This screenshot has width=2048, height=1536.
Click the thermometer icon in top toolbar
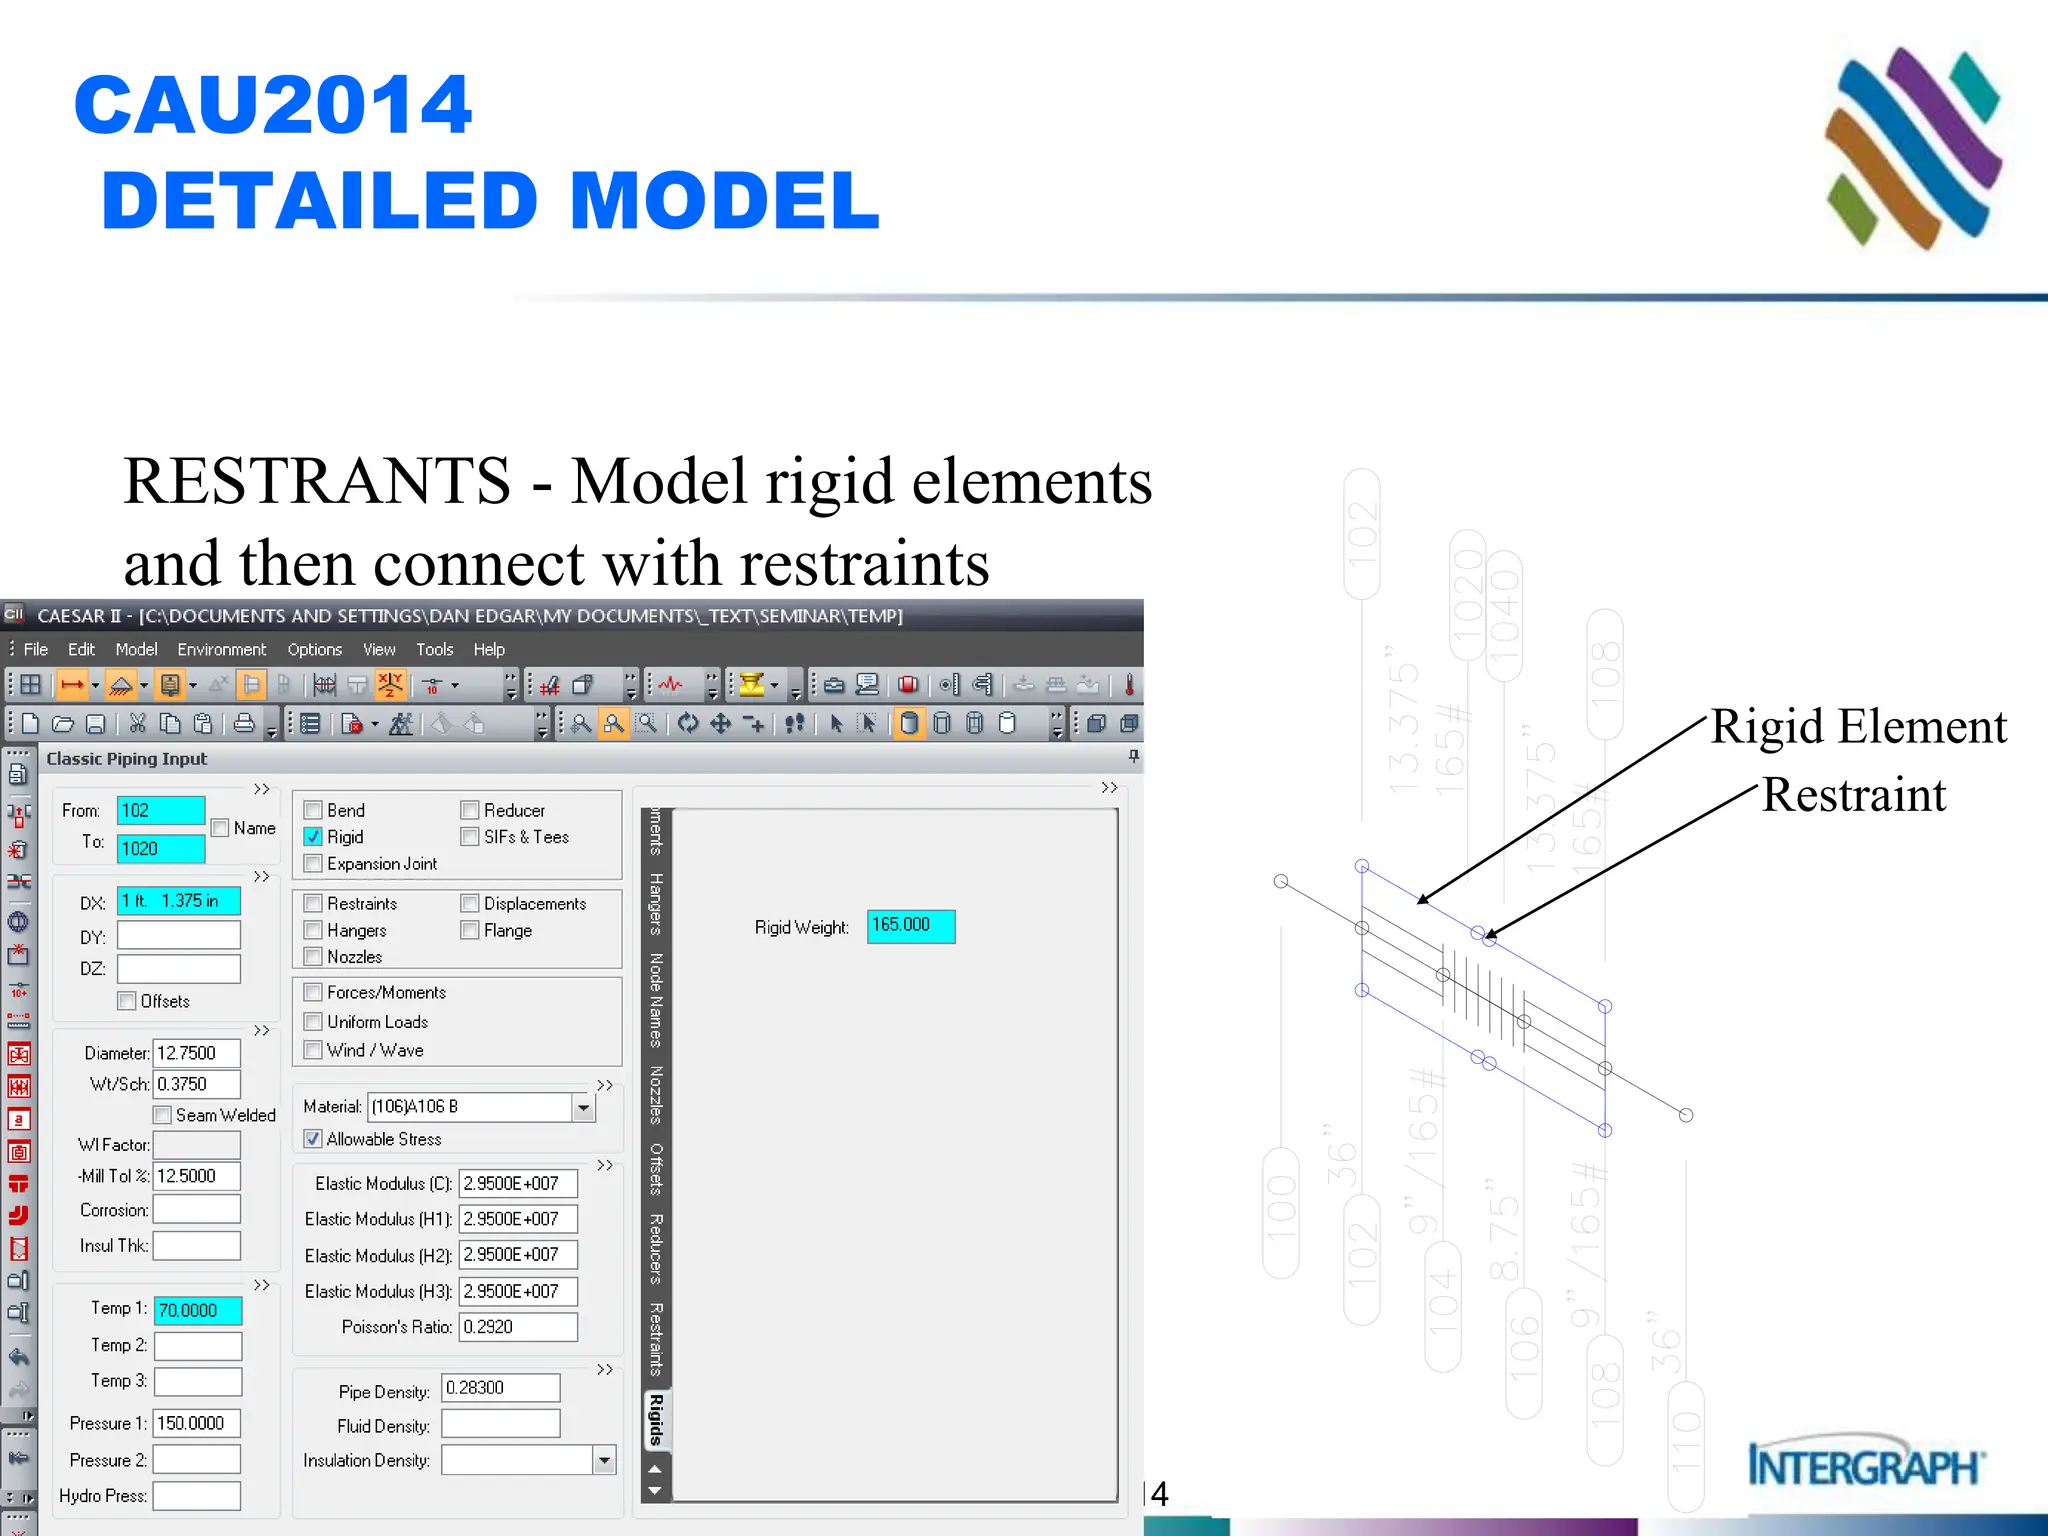tap(1129, 685)
